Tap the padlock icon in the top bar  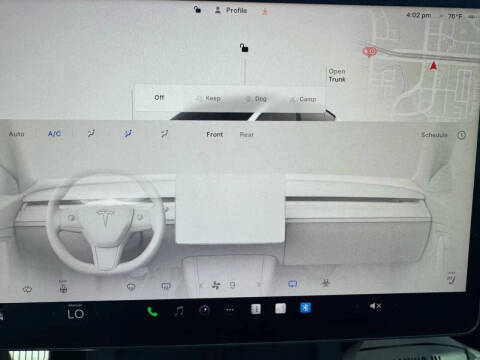197,9
